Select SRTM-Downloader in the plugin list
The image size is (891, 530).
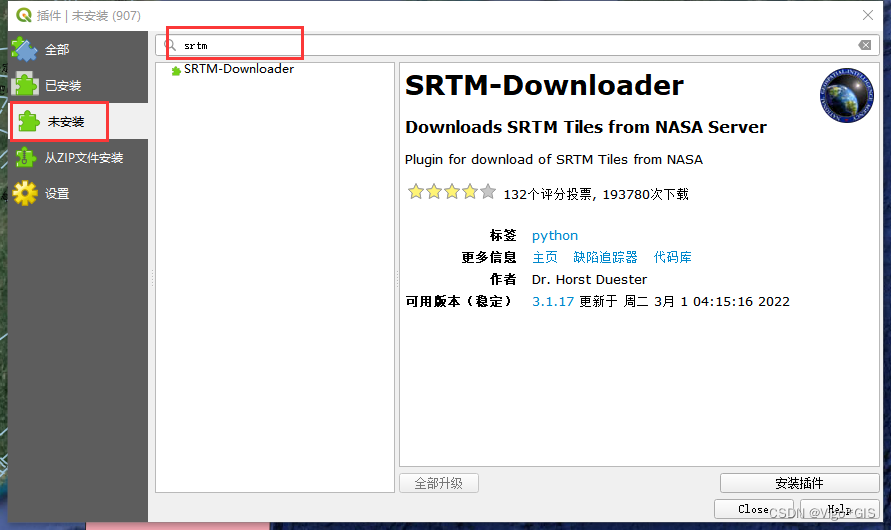(239, 69)
